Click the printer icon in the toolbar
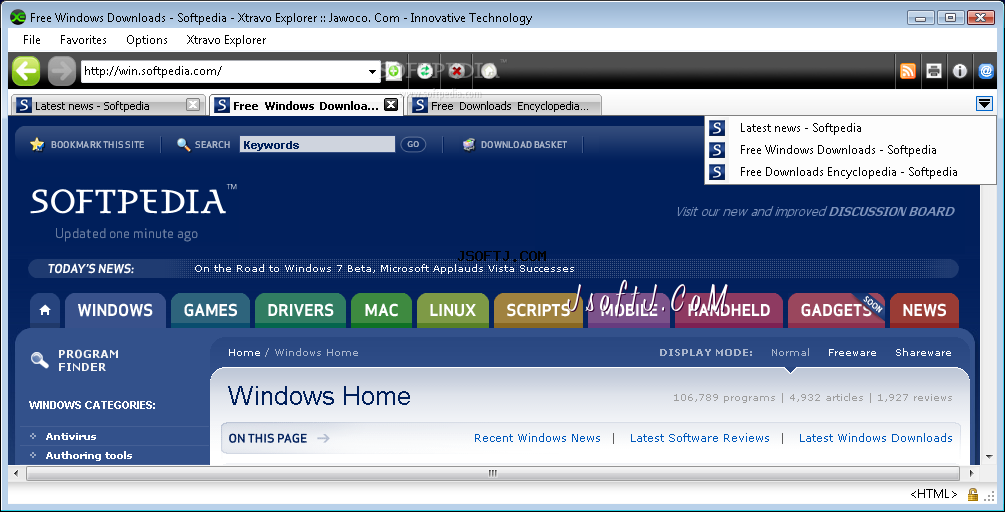Viewport: 1005px width, 512px height. tap(934, 71)
